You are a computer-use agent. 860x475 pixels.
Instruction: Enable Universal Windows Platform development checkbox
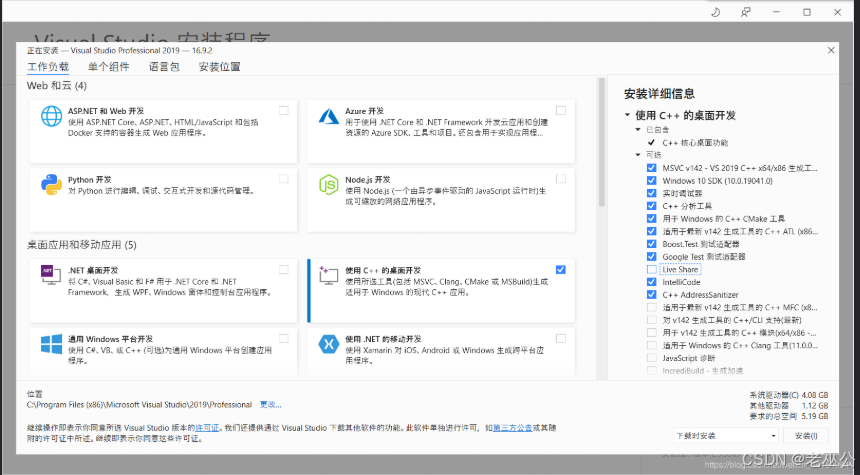(x=284, y=338)
